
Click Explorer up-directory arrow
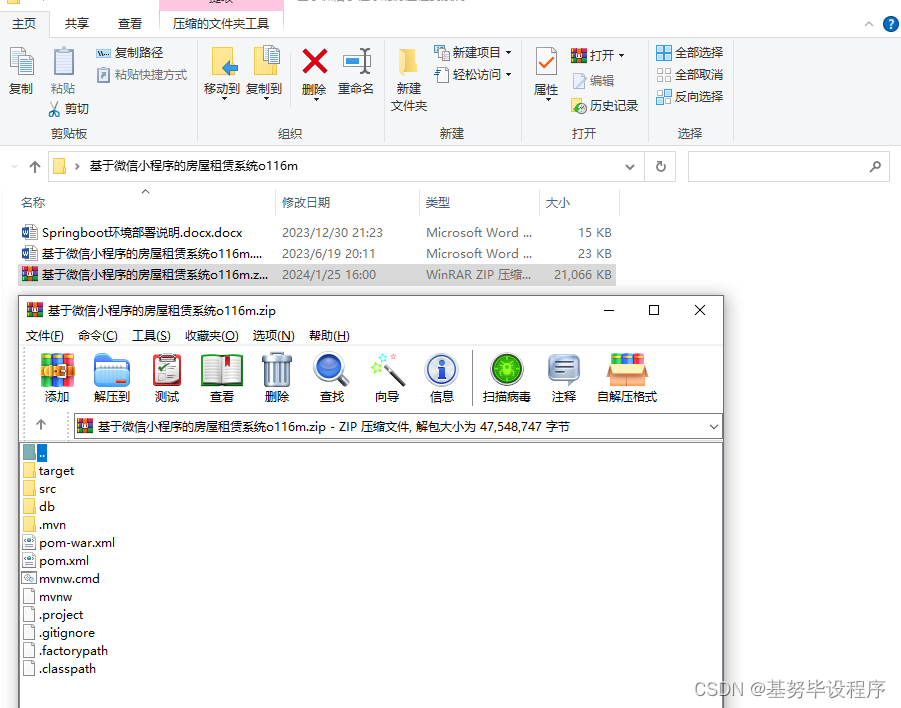35,167
